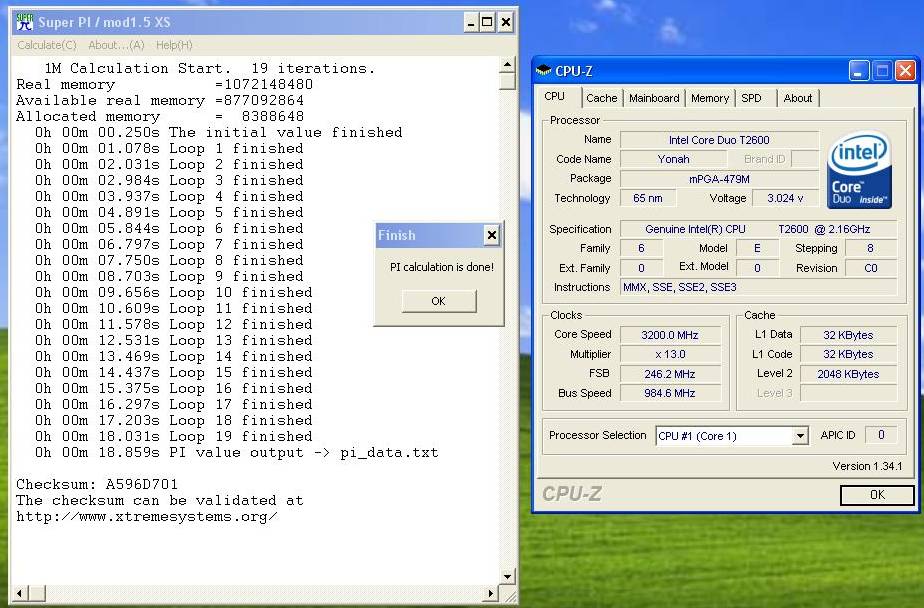Click the 1M Calculation Start line
This screenshot has height=608, width=924.
pos(209,69)
